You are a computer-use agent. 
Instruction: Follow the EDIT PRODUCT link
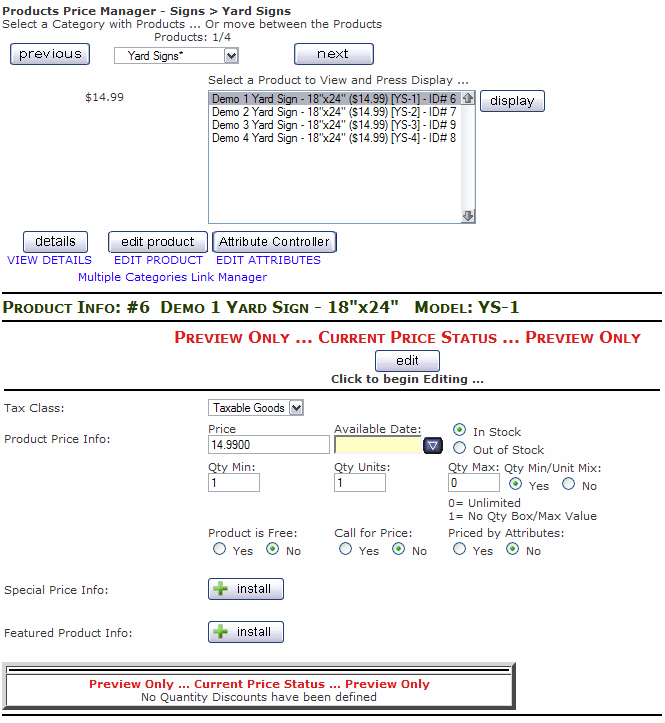158,261
